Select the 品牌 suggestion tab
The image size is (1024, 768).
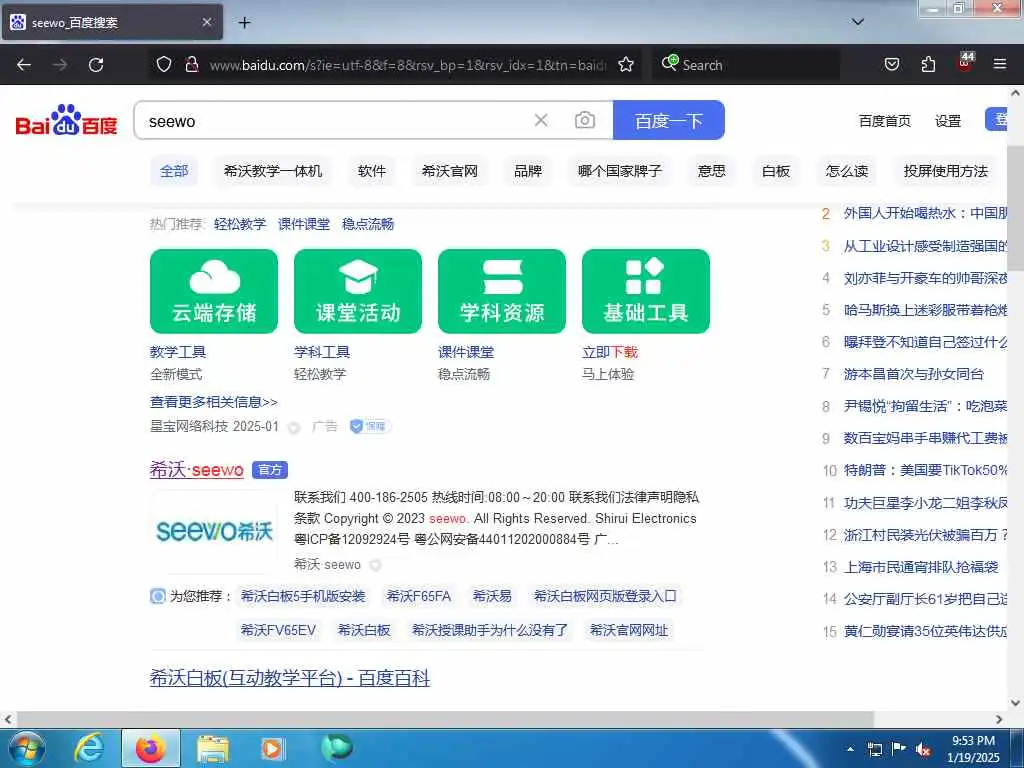(x=528, y=171)
